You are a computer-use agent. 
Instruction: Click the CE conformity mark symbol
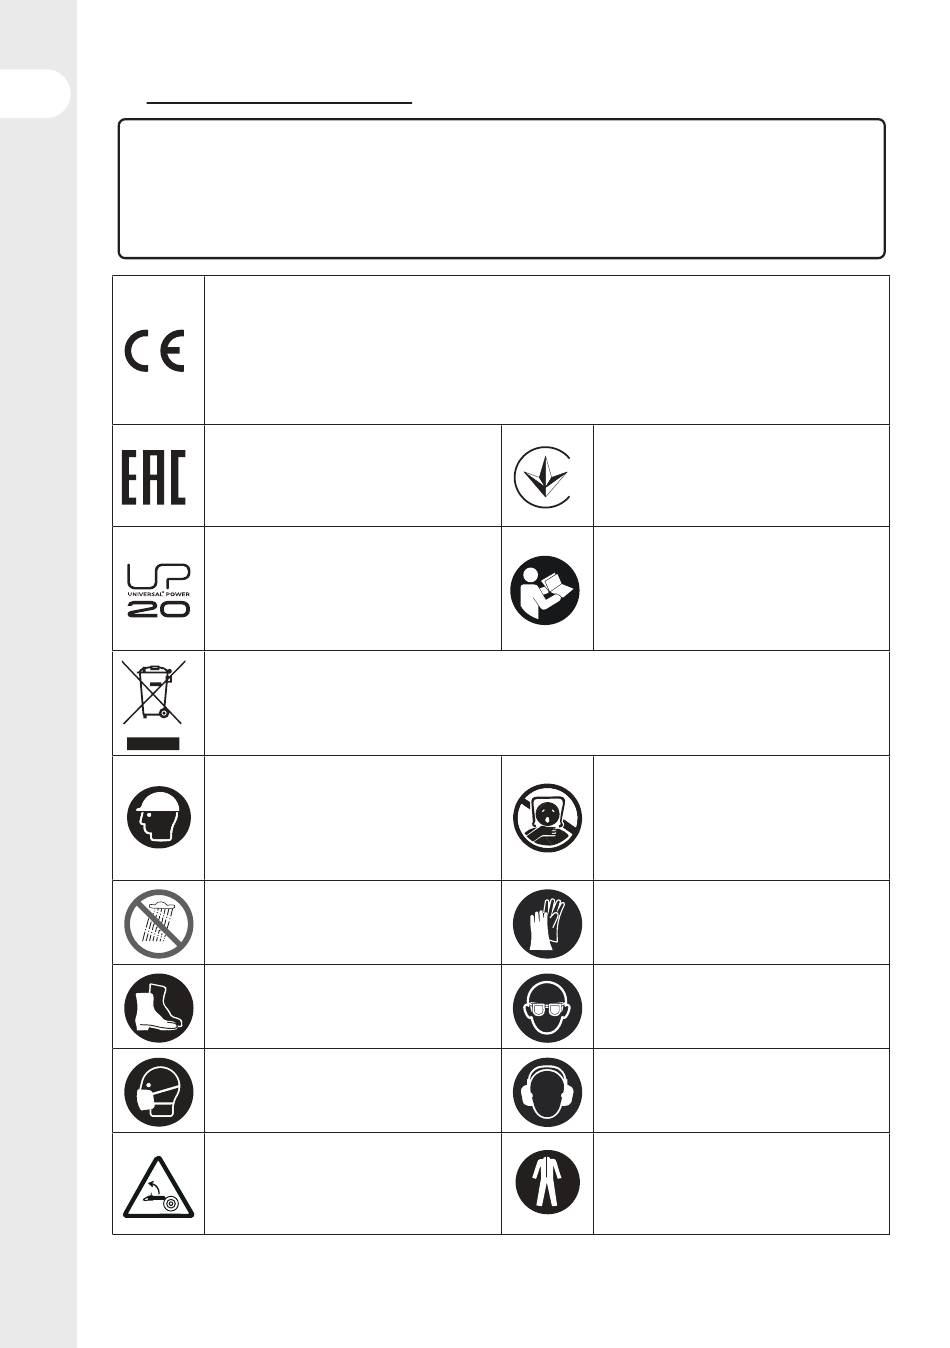pos(154,352)
